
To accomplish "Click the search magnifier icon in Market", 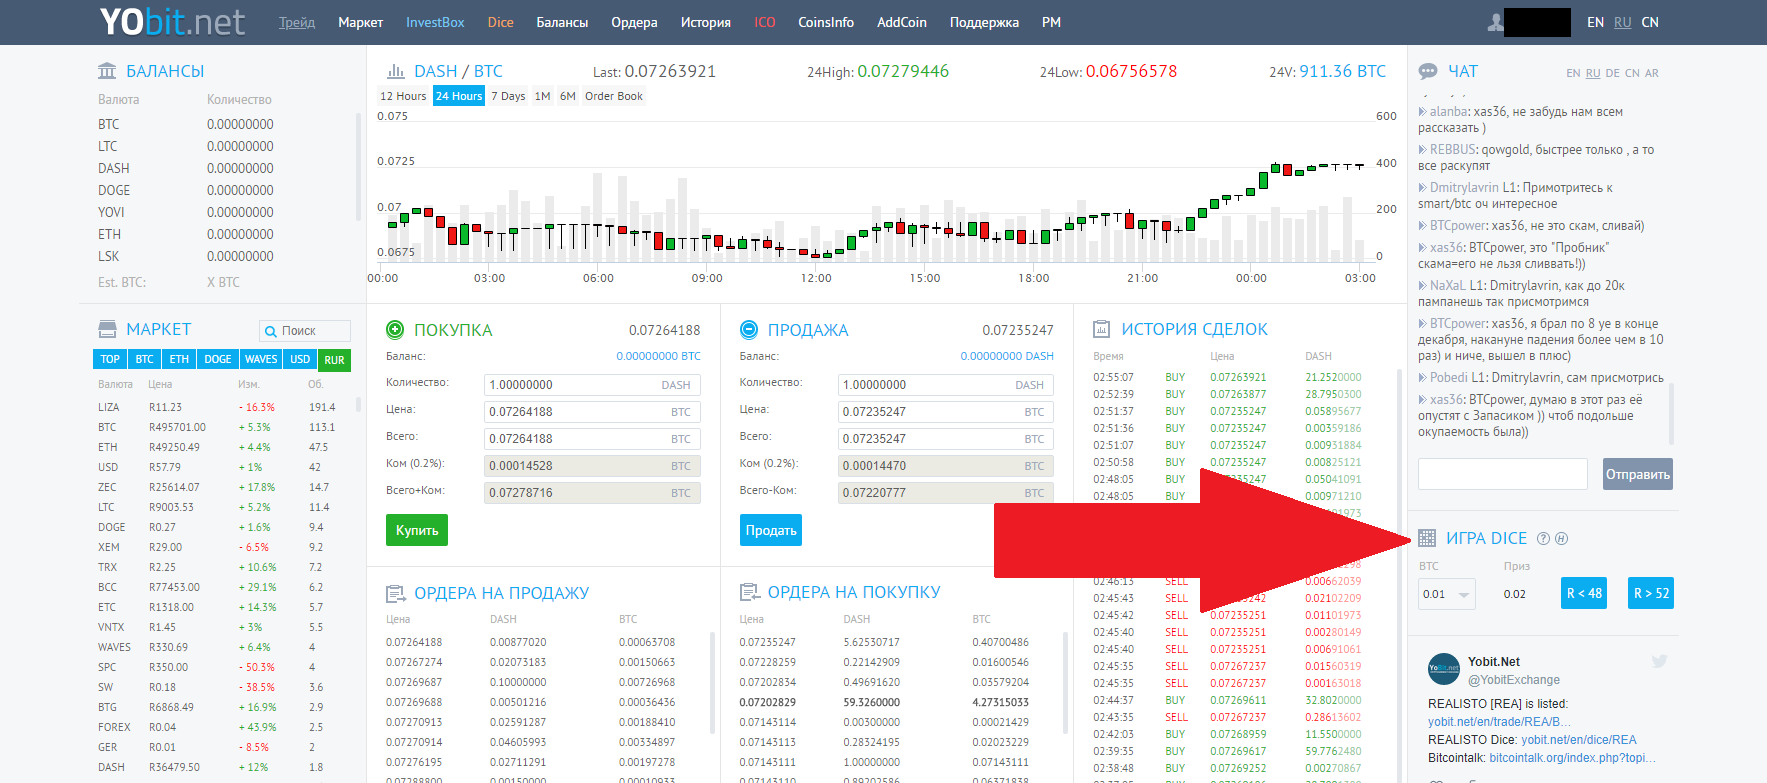I will (x=270, y=331).
